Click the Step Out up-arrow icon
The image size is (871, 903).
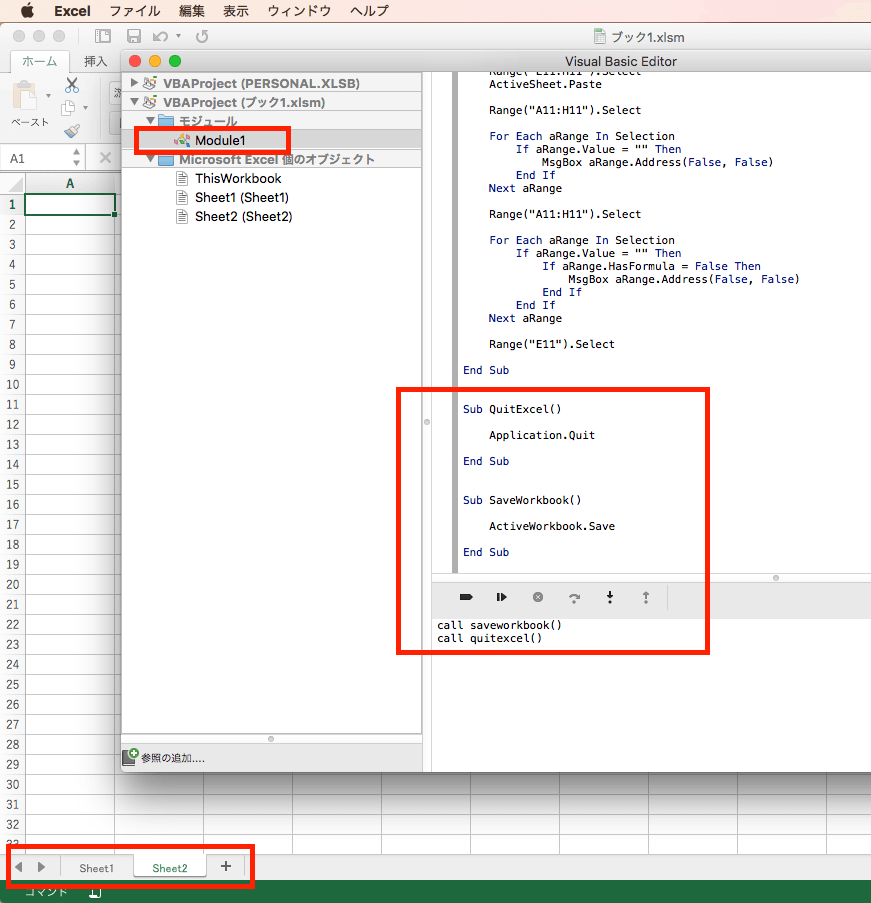tap(646, 597)
